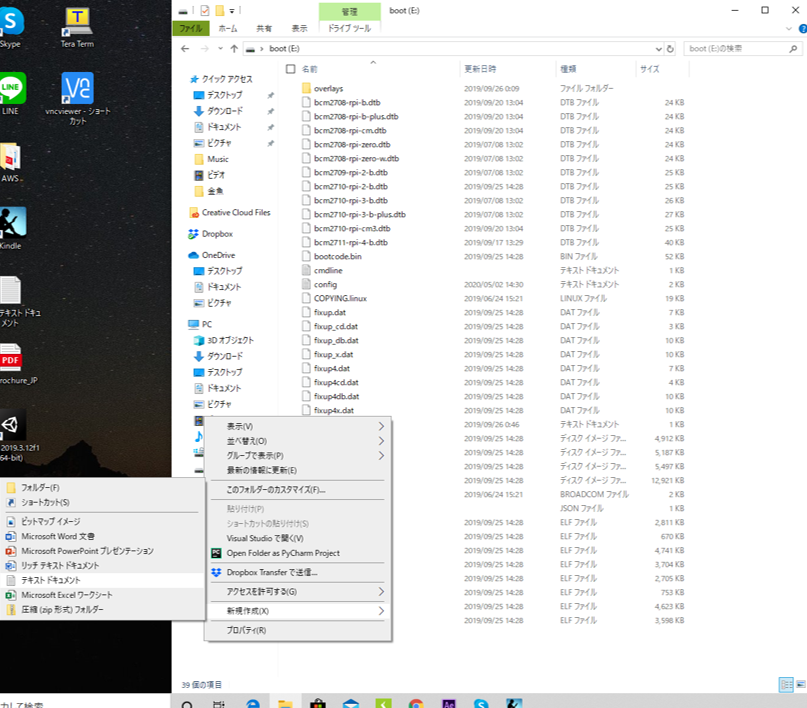
Task: Click the back navigation arrow
Action: (183, 47)
